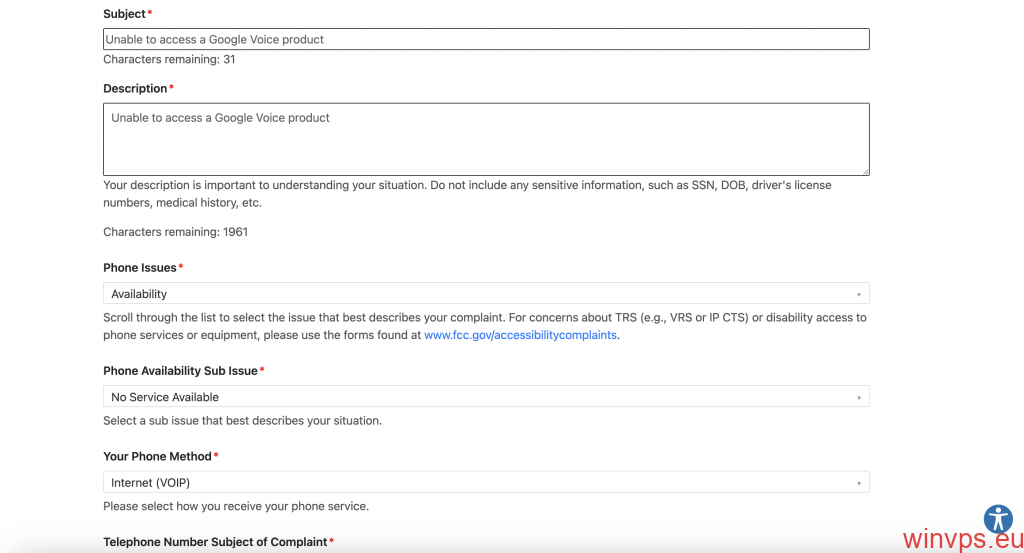
Task: Click the Phone Issues dropdown arrow
Action: (x=859, y=295)
